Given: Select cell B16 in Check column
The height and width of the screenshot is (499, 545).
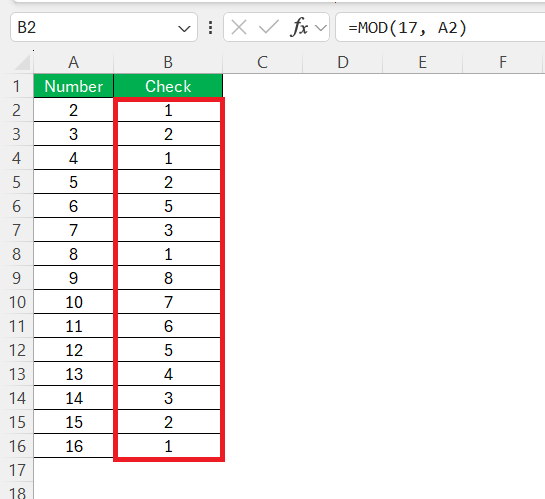Looking at the screenshot, I should coord(168,446).
